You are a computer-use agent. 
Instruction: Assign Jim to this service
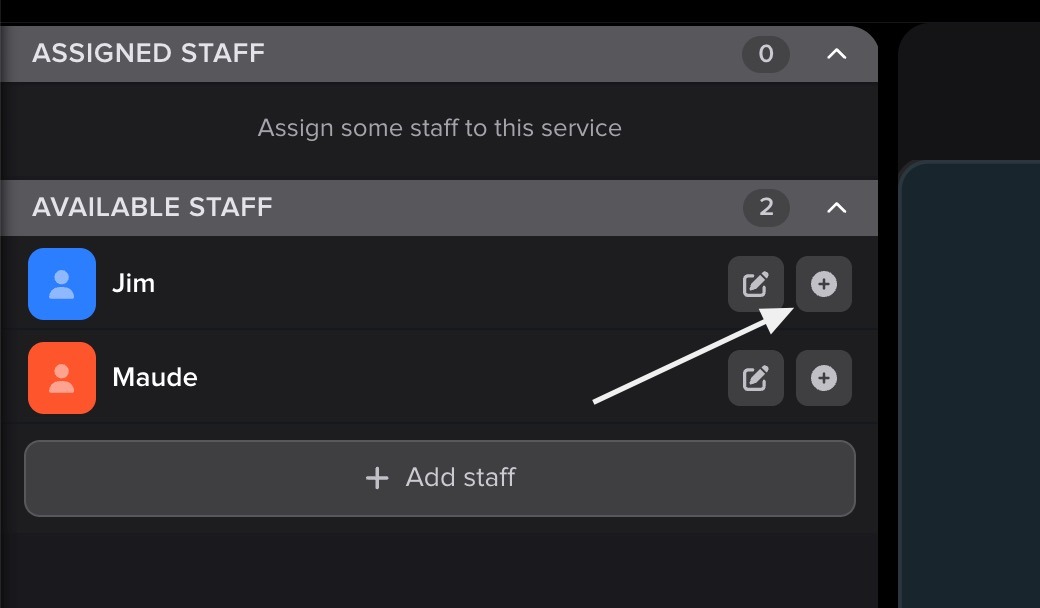click(x=823, y=284)
